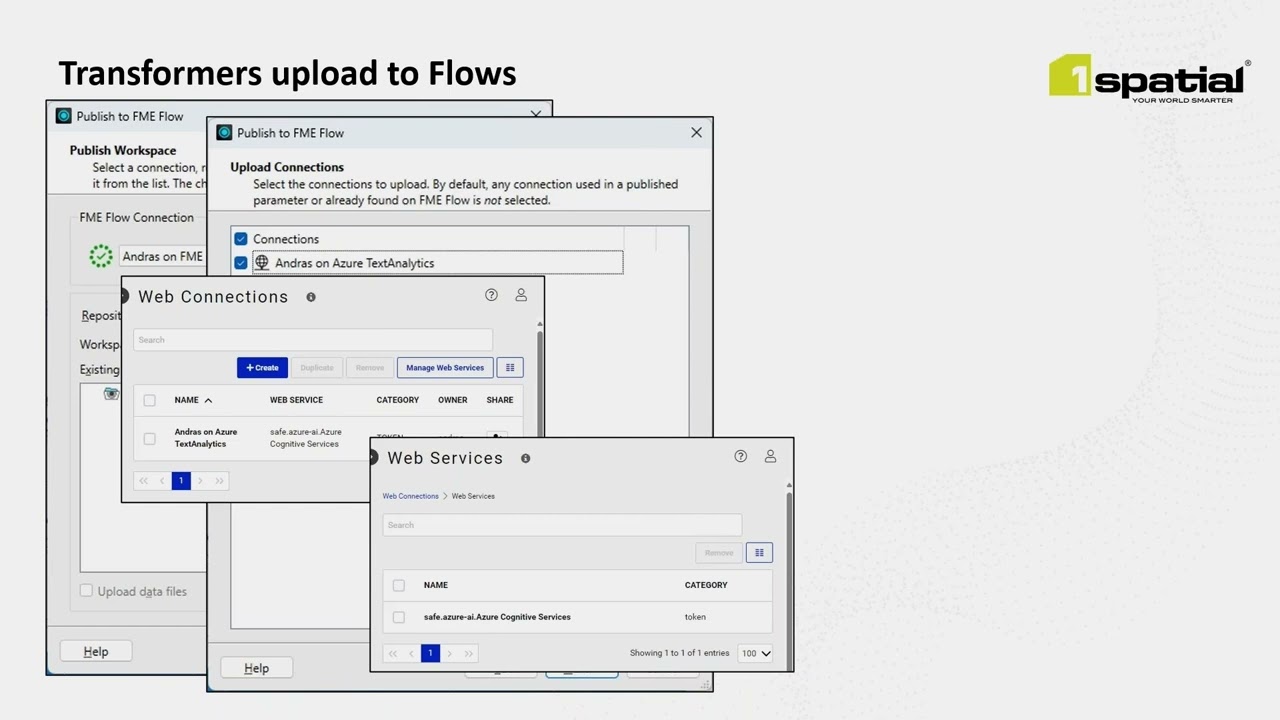Close the Upload Connections dialog
Viewport: 1280px width, 720px height.
click(696, 132)
